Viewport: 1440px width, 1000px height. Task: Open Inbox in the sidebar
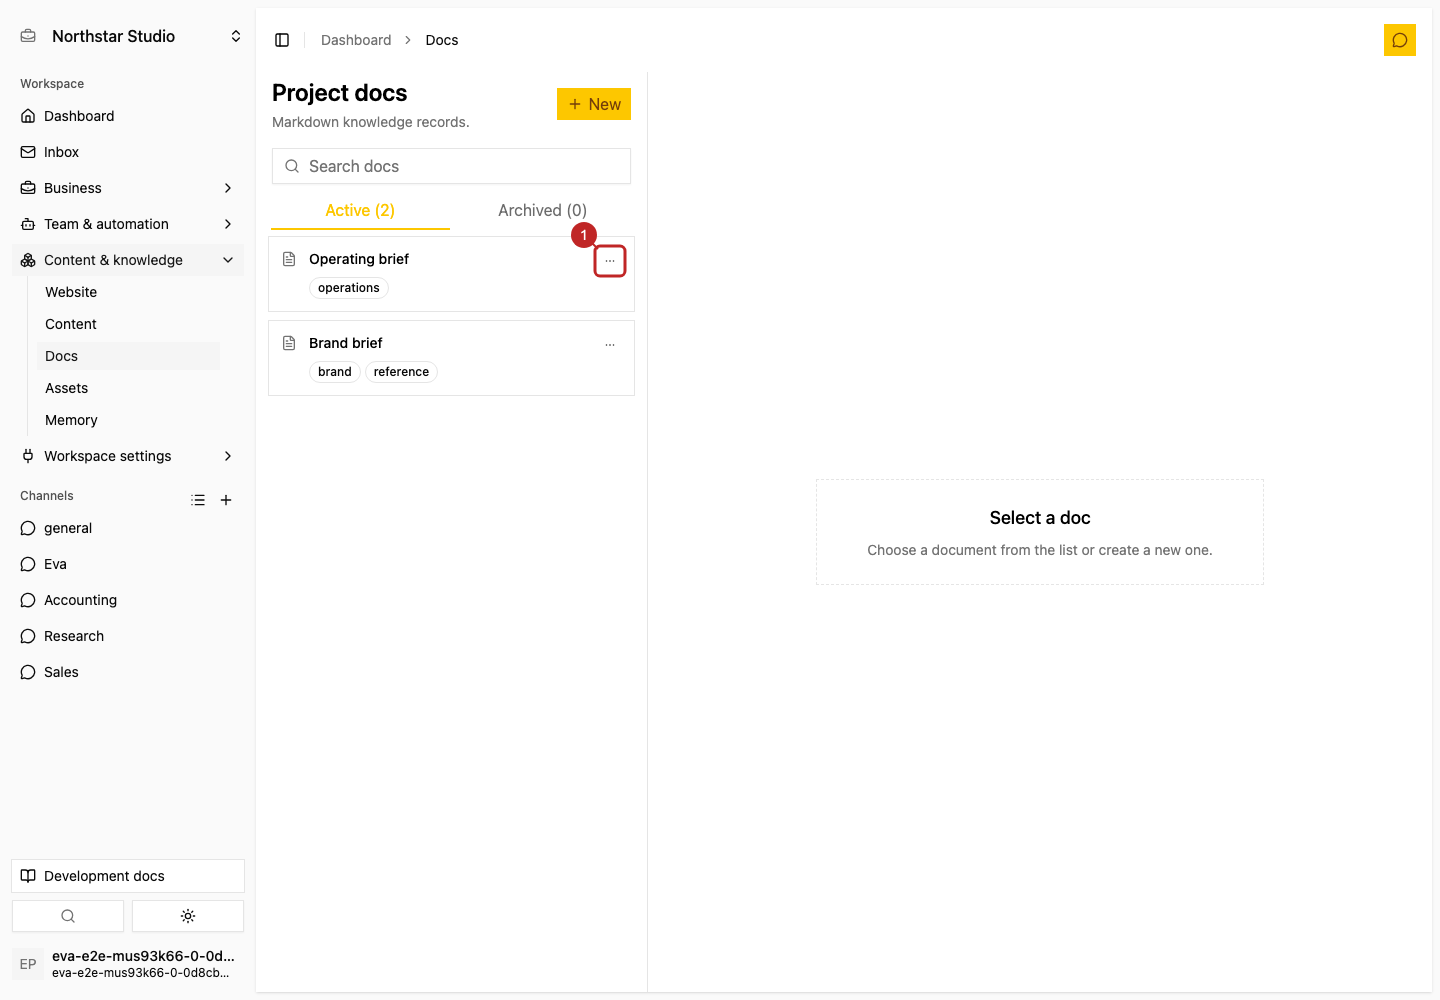128,152
